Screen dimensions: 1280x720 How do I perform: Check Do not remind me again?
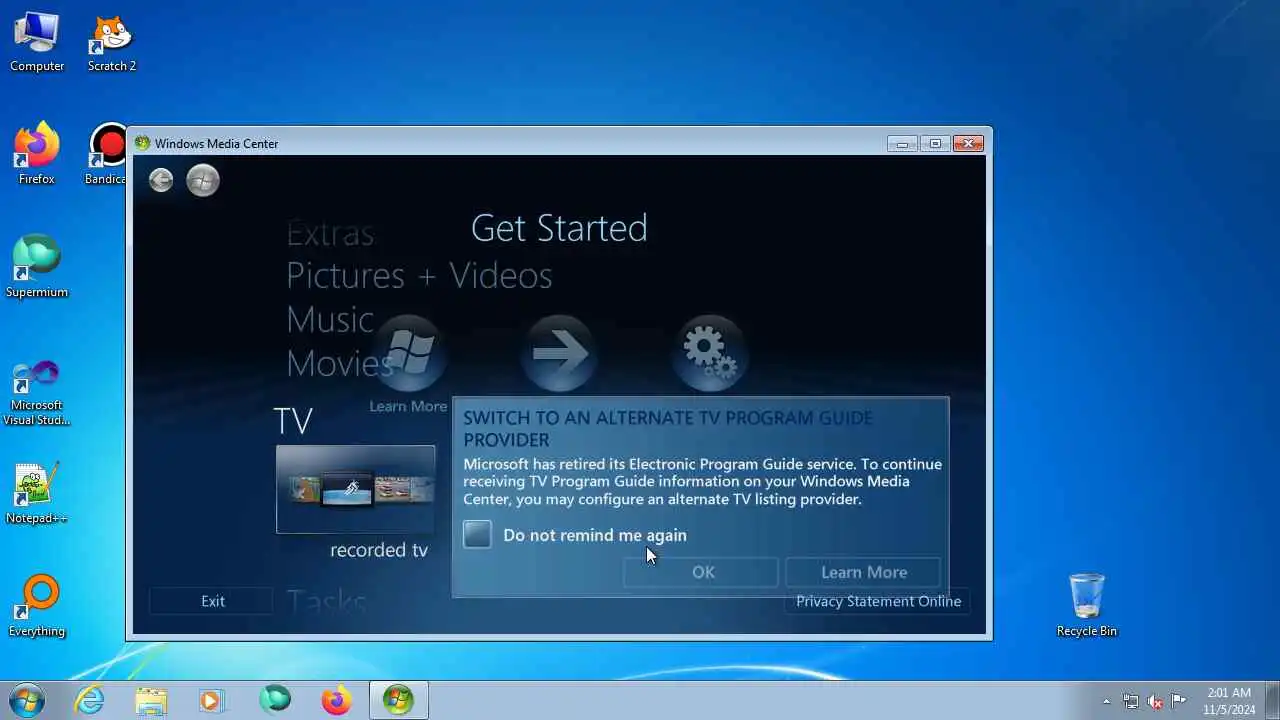pos(478,535)
